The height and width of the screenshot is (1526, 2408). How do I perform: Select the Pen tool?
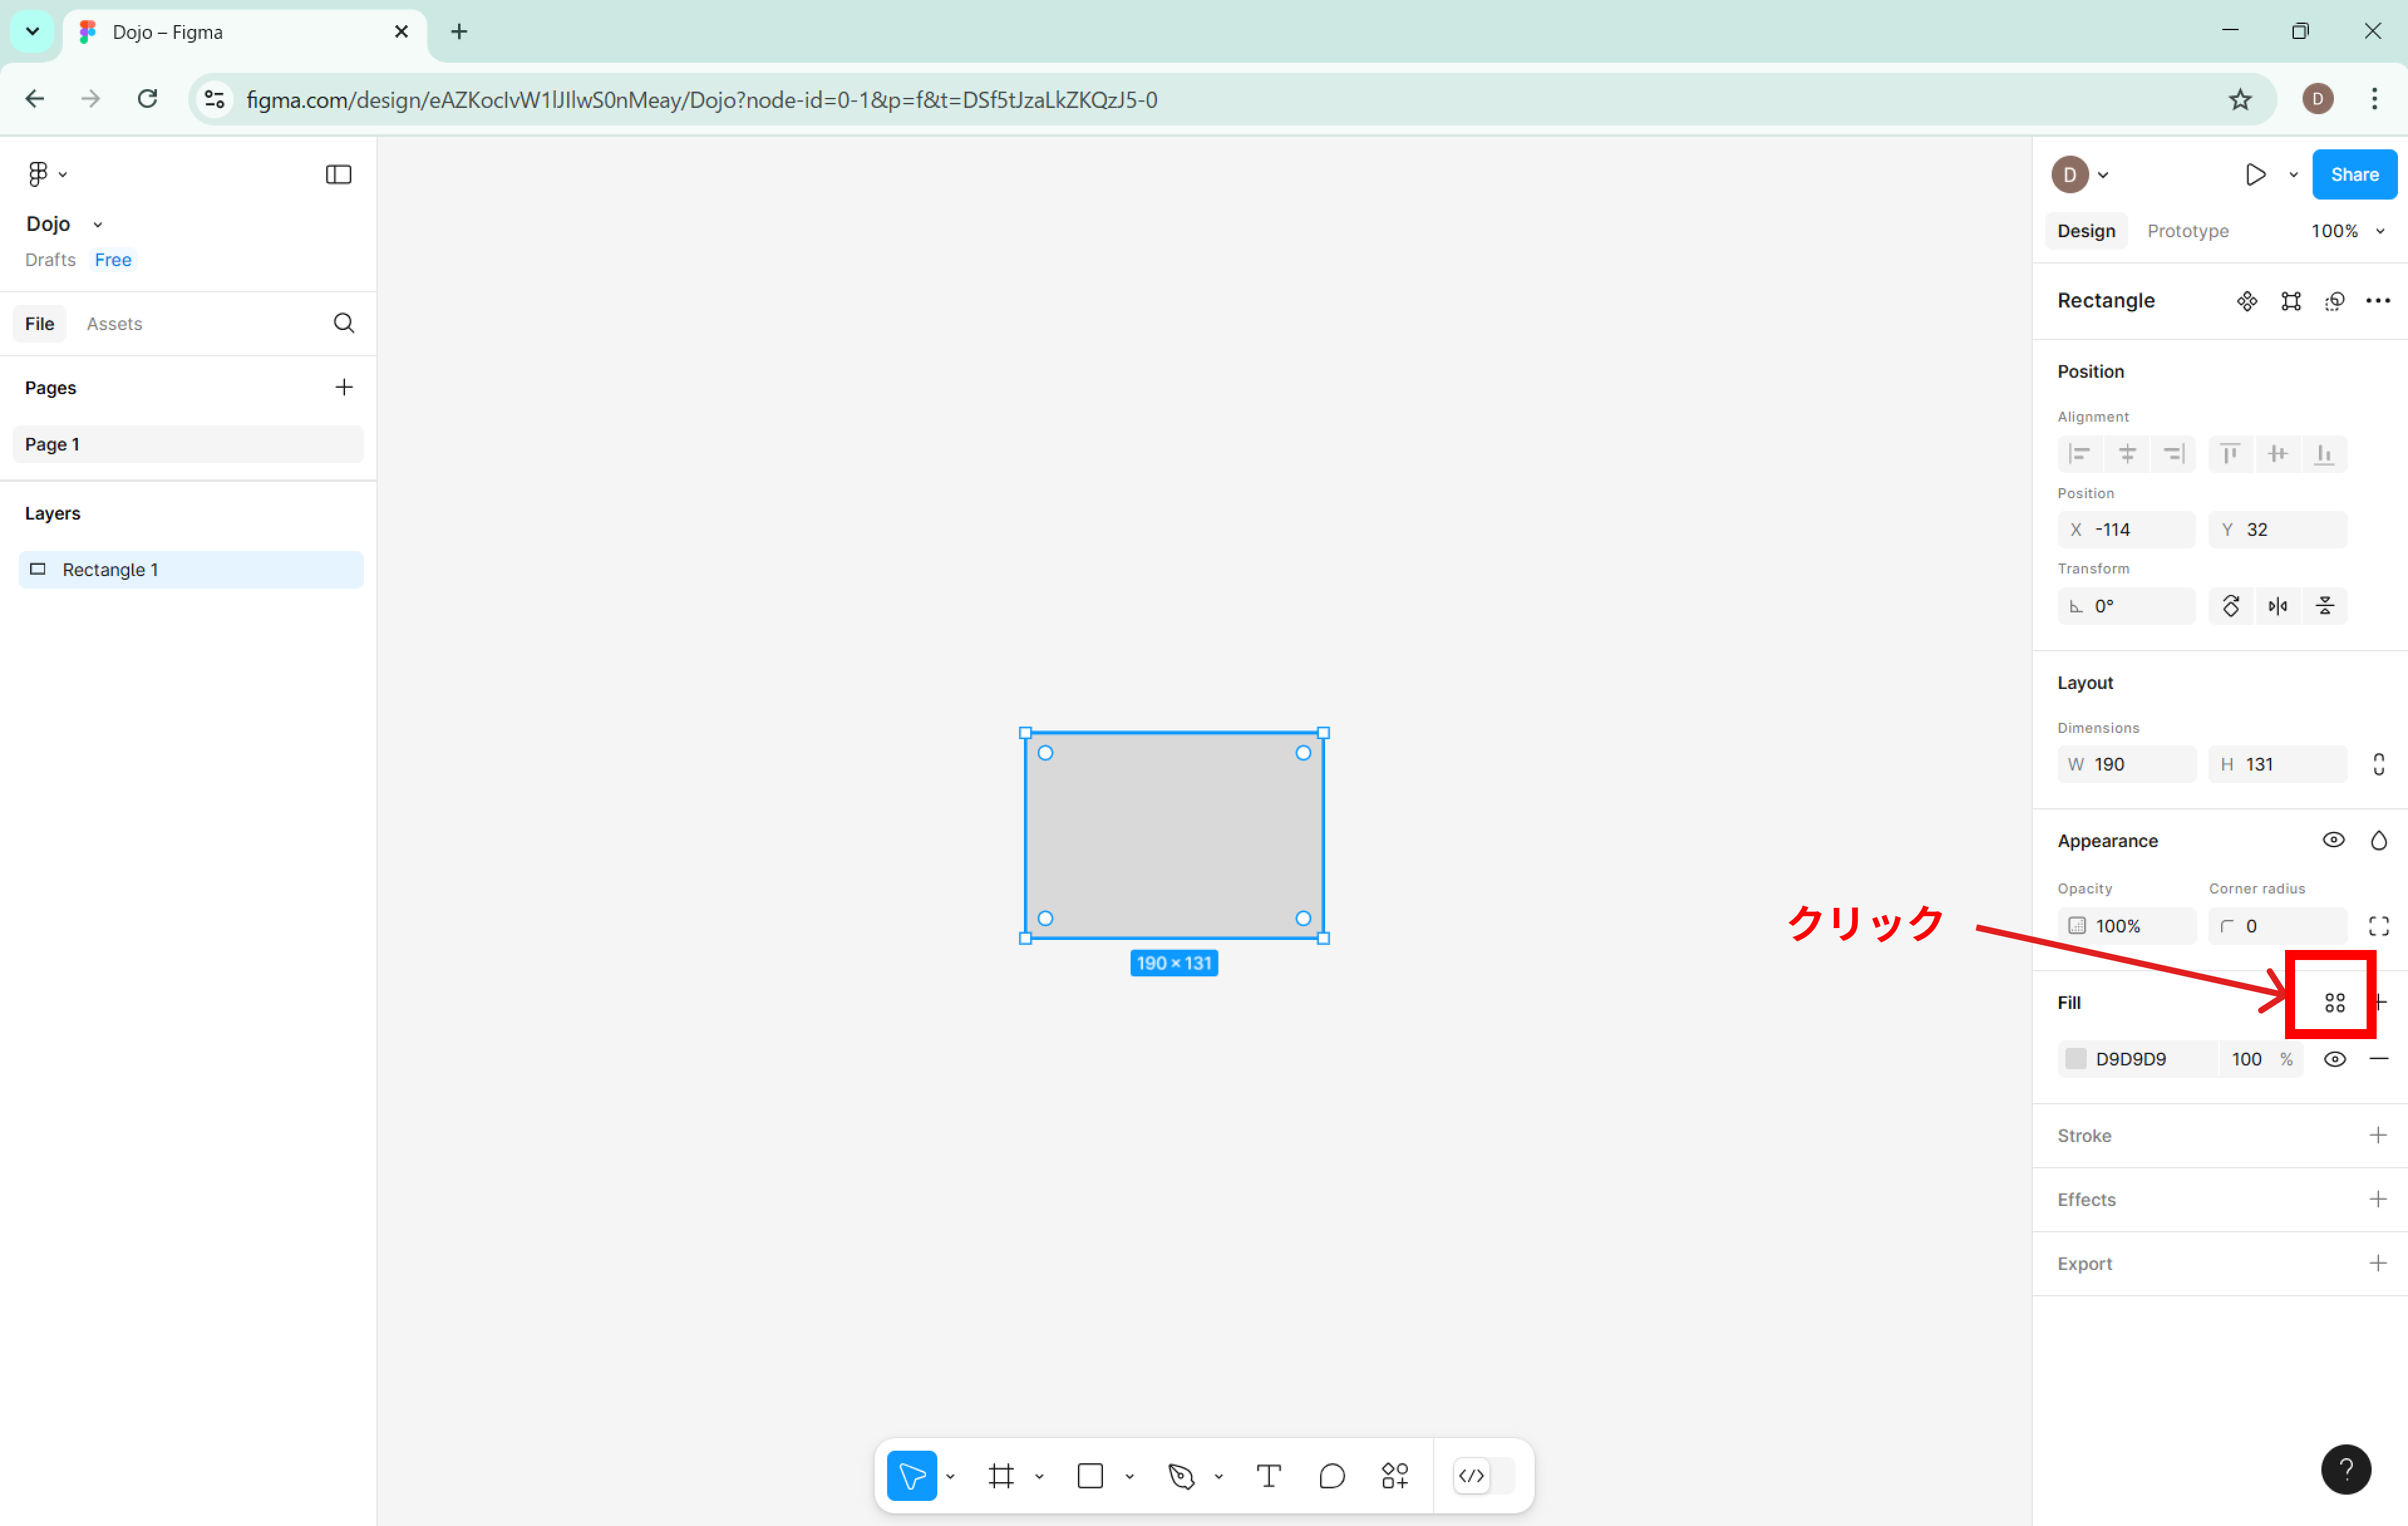tap(1182, 1475)
